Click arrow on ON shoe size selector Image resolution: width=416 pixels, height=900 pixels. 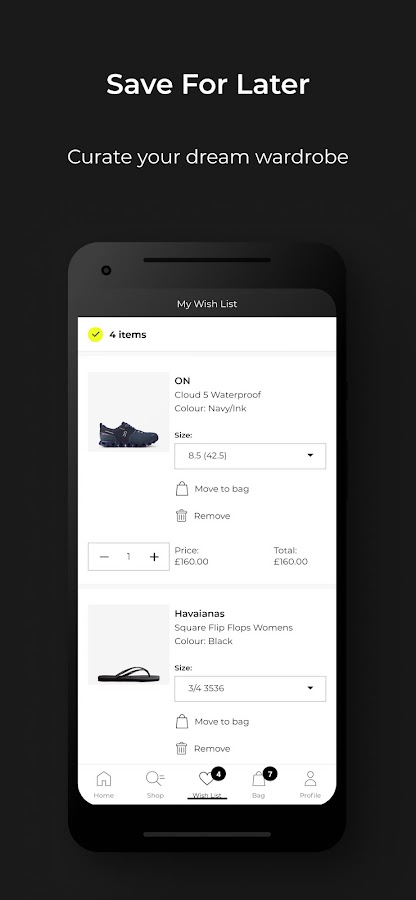click(310, 455)
